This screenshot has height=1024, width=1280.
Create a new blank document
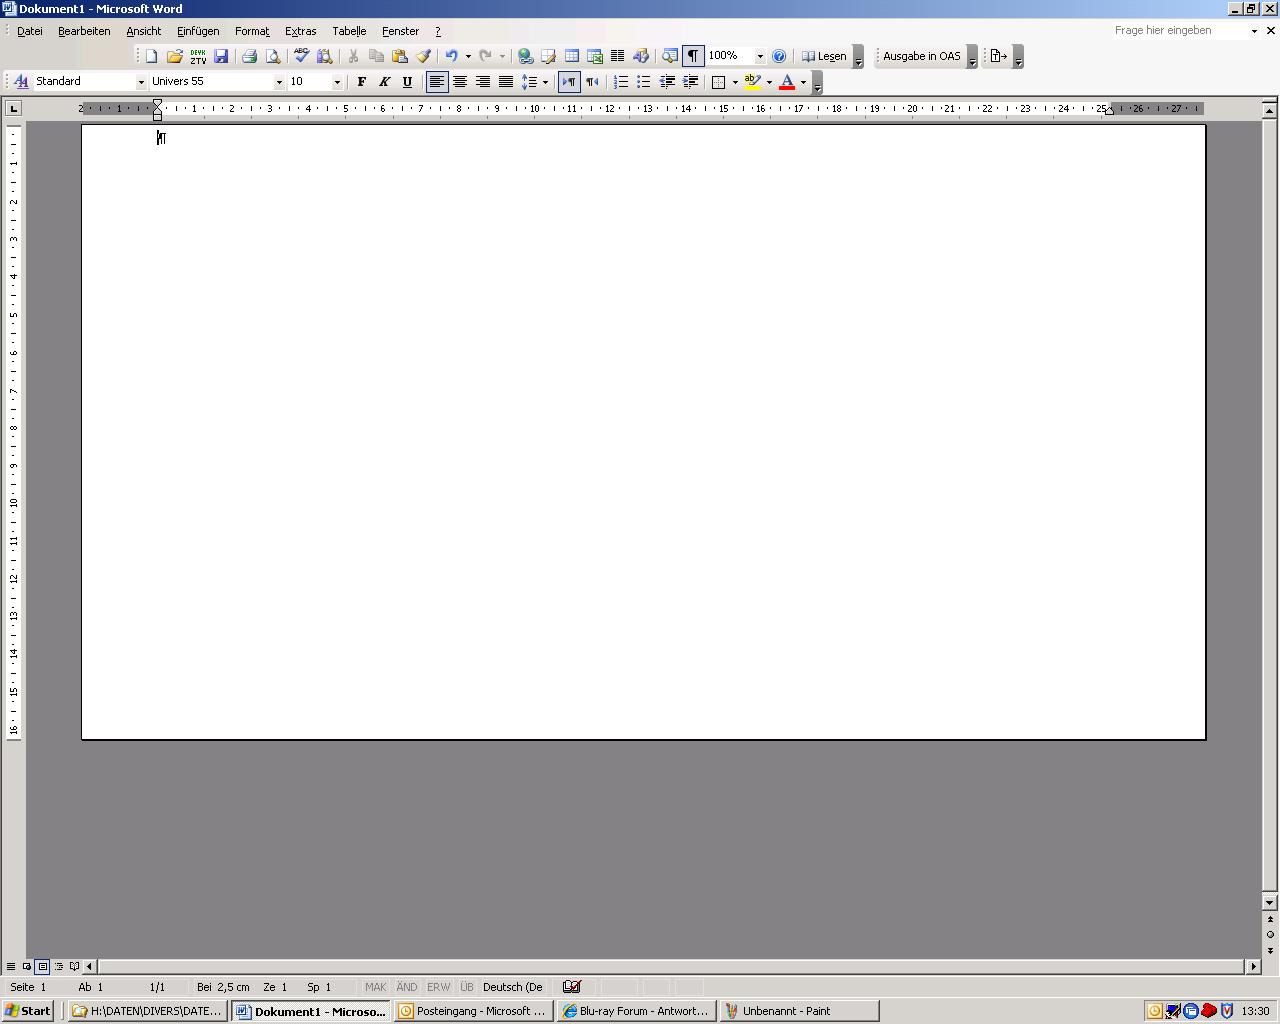click(x=152, y=56)
